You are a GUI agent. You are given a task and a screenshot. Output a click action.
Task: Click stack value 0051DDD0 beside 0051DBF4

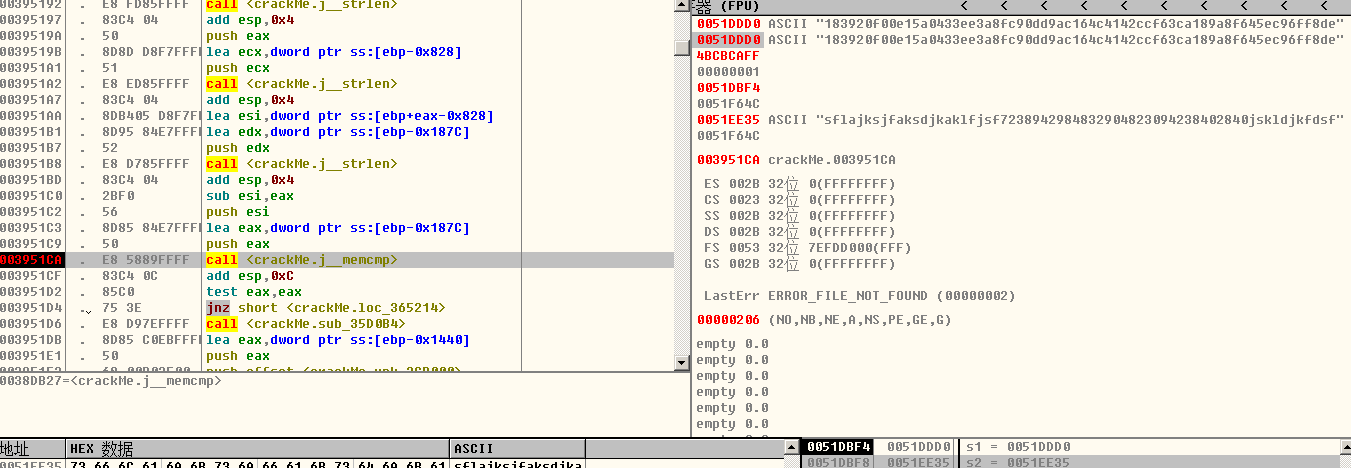click(x=919, y=447)
